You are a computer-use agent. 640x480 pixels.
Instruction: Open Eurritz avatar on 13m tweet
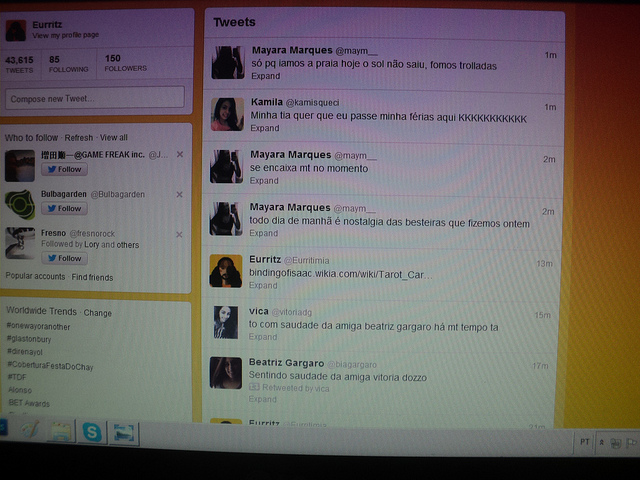click(x=226, y=271)
